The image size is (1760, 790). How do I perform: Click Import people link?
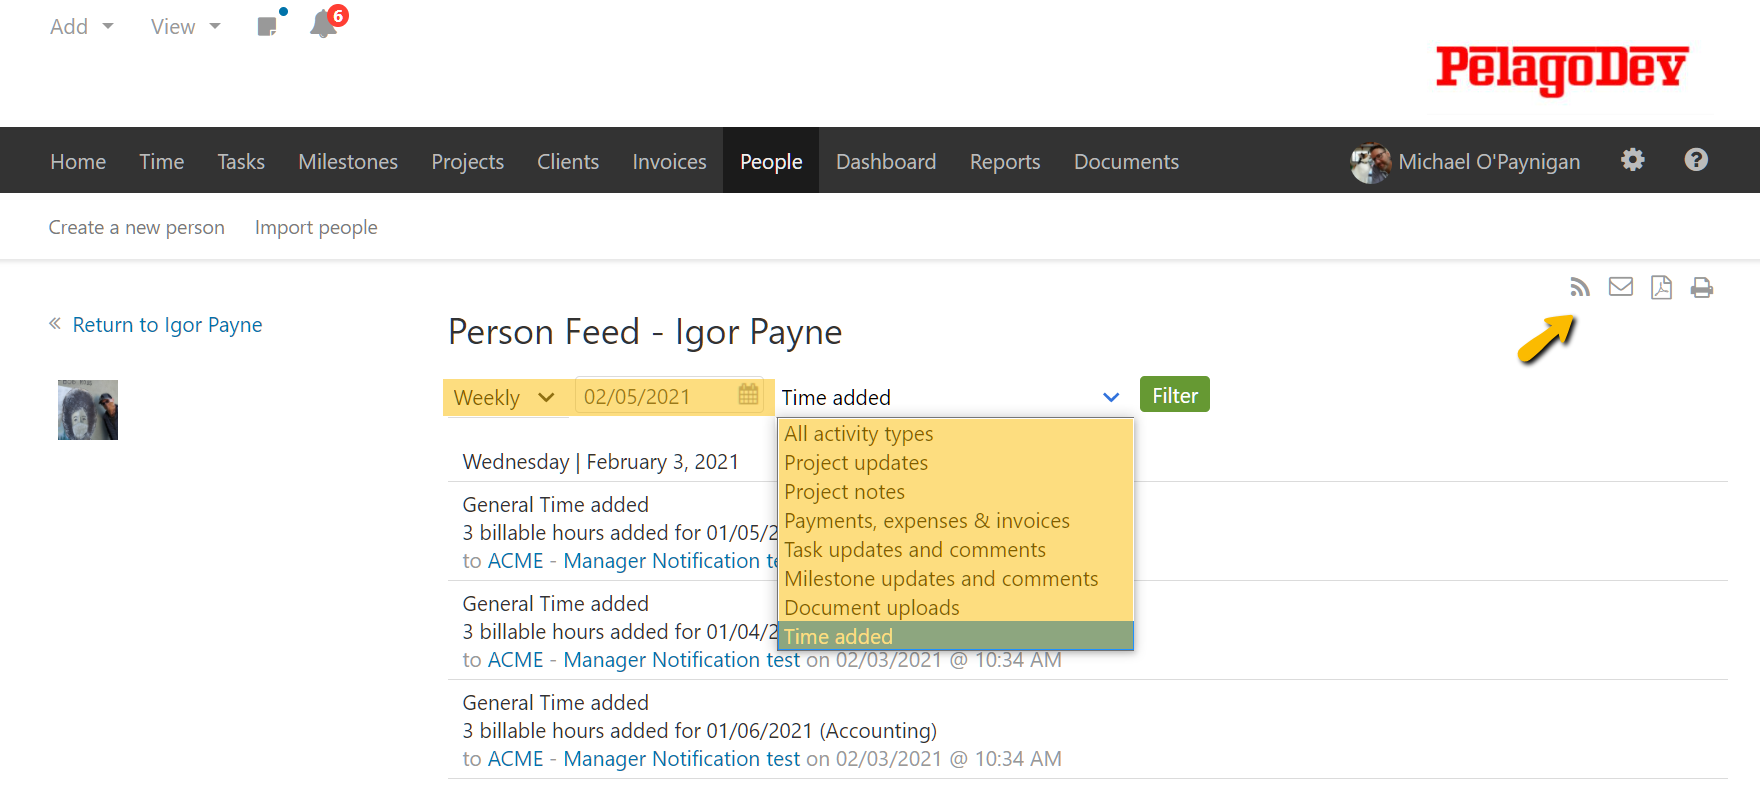(x=316, y=227)
